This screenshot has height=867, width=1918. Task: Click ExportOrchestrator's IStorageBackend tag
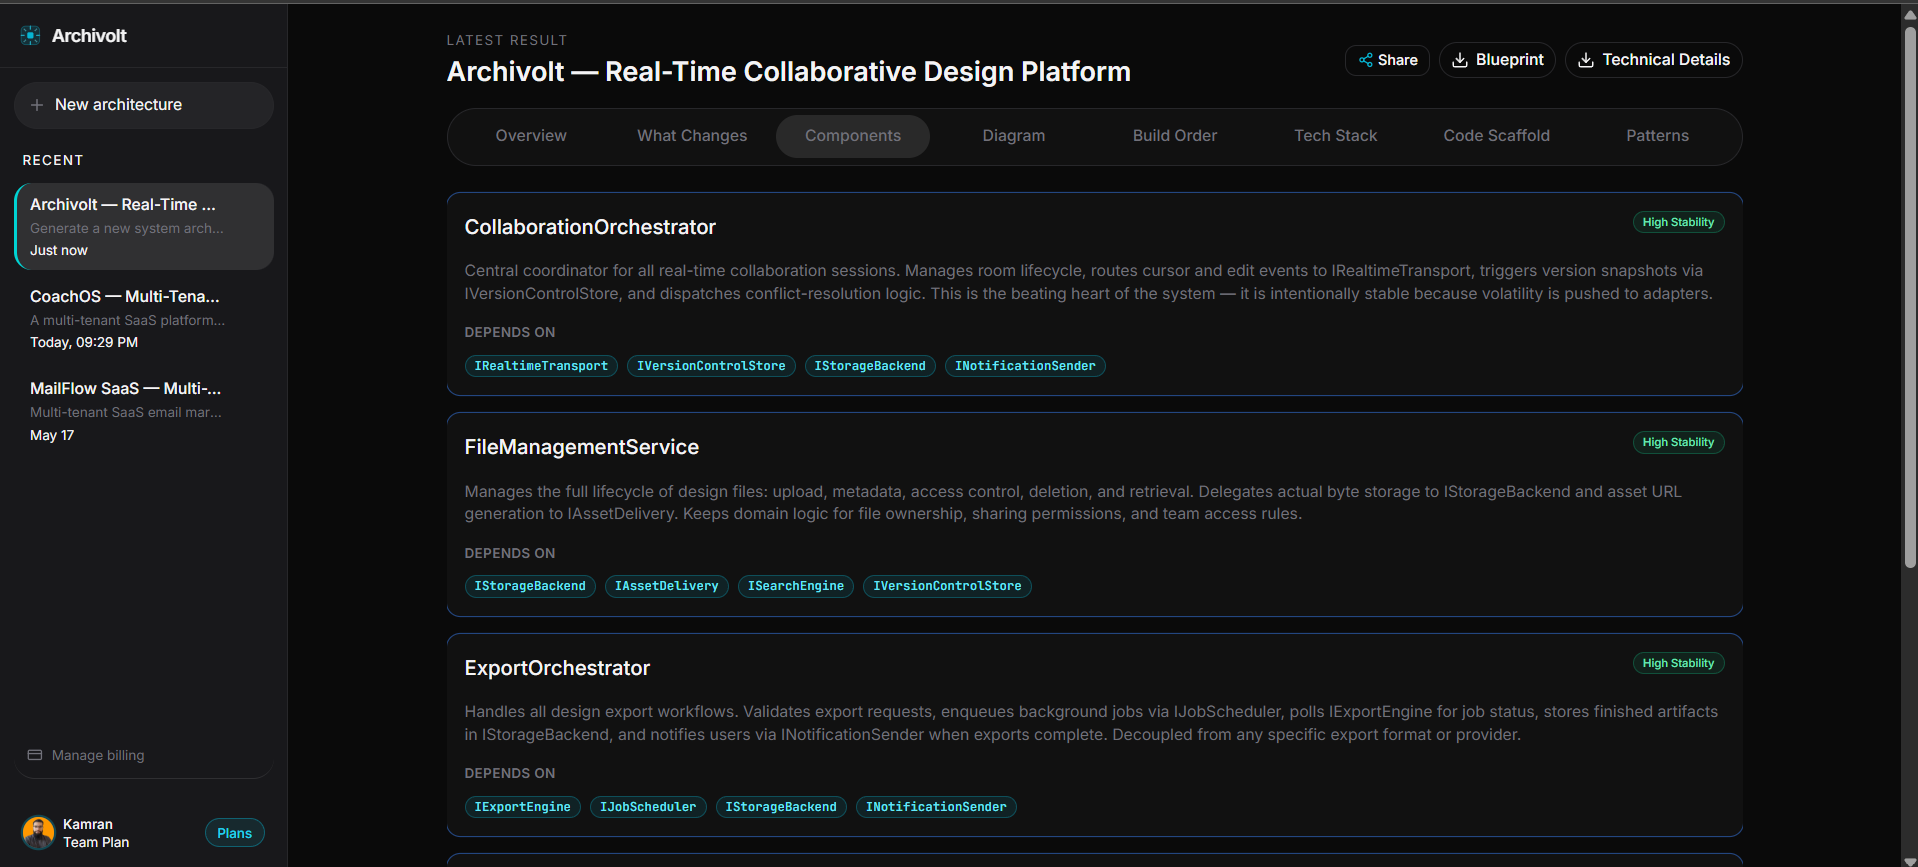[781, 807]
